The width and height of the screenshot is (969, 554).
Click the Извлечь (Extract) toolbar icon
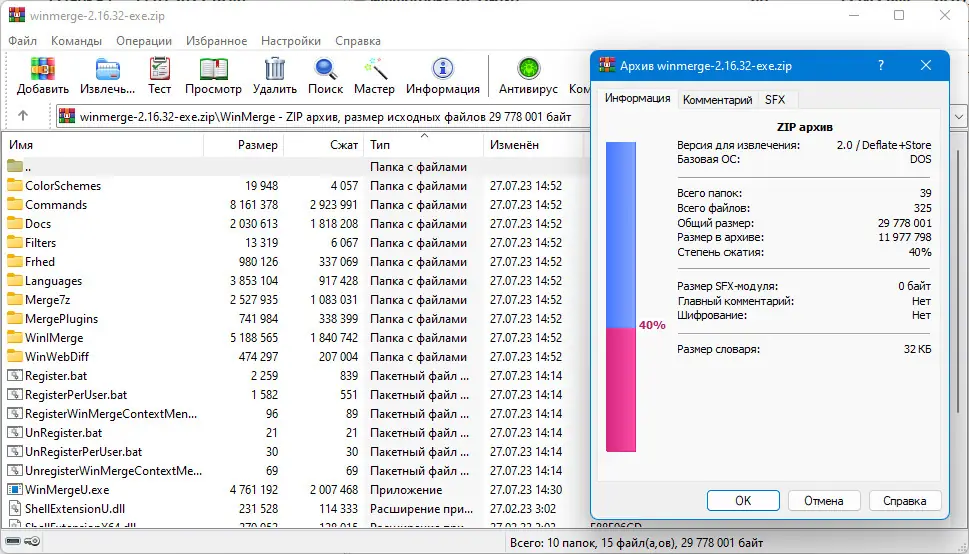click(108, 68)
